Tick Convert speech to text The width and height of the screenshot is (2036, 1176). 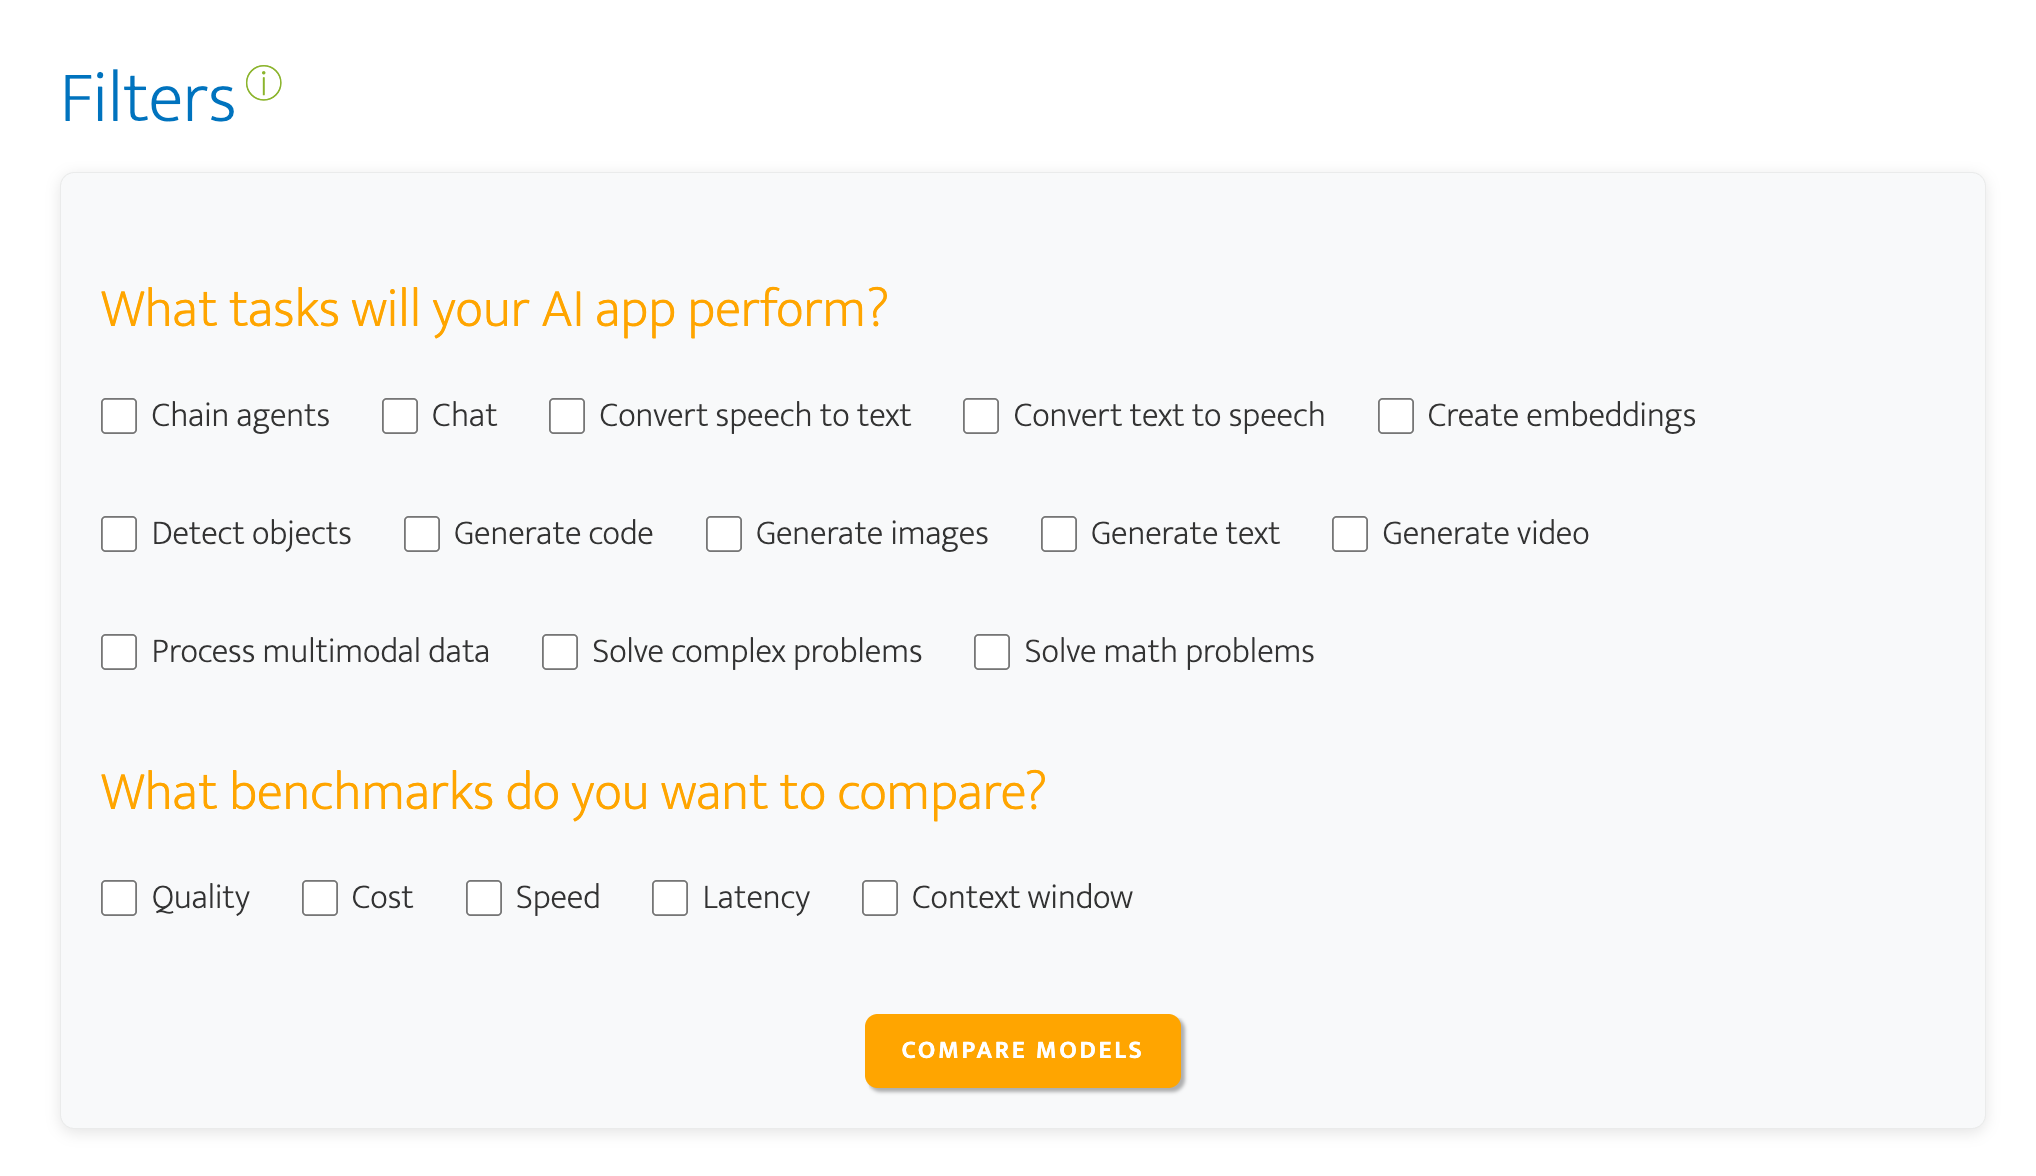(567, 416)
